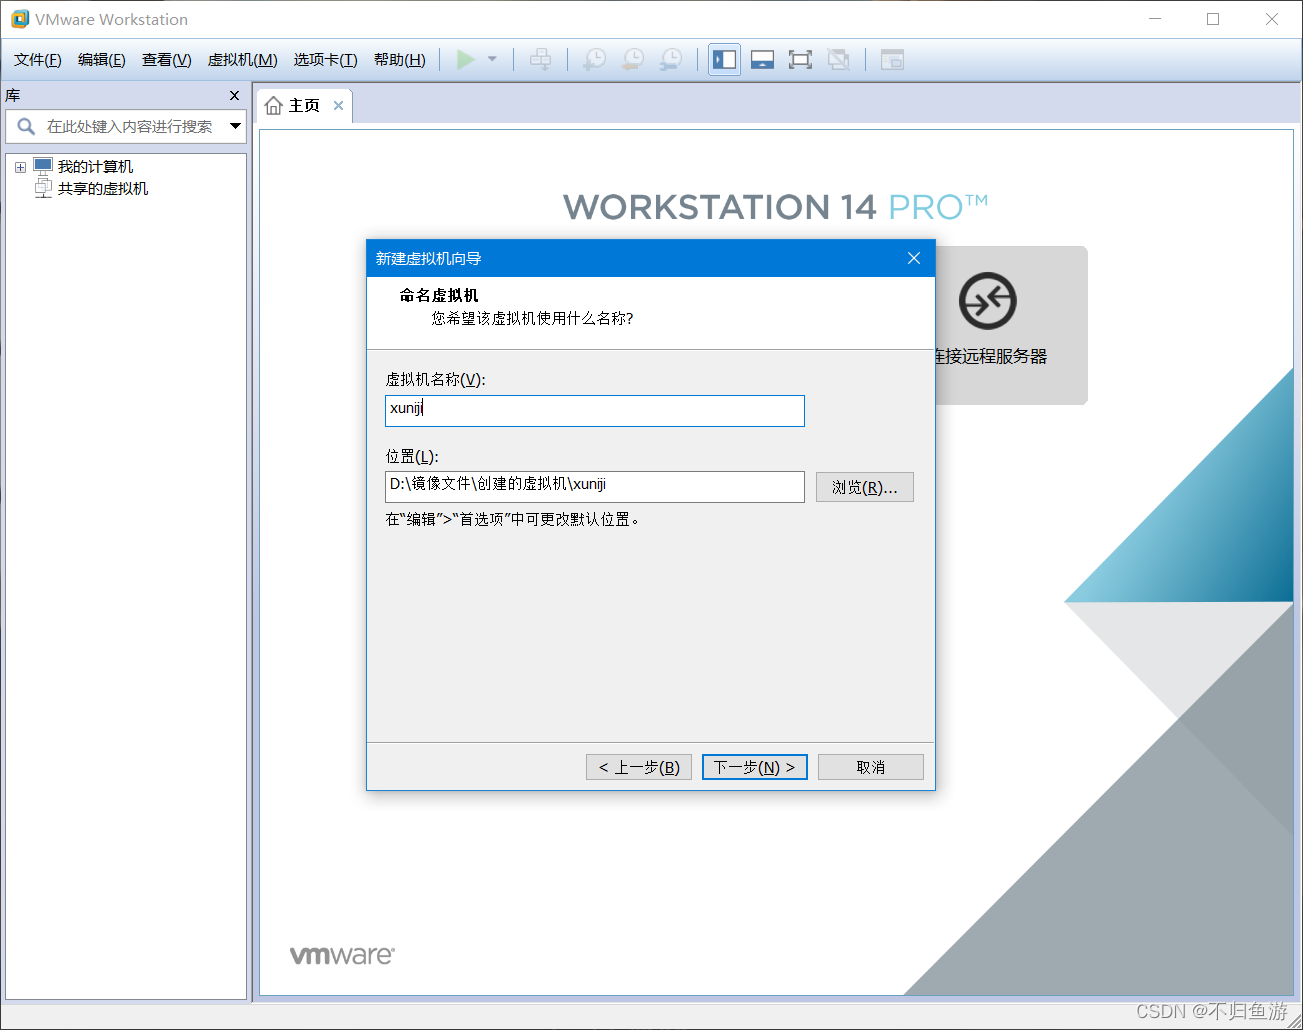Maximize the VMware Workstation window
The image size is (1303, 1030).
click(x=1213, y=19)
